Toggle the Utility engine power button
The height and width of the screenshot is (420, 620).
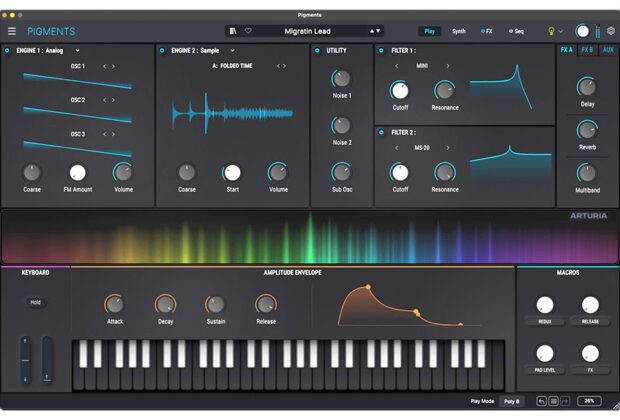[x=317, y=51]
